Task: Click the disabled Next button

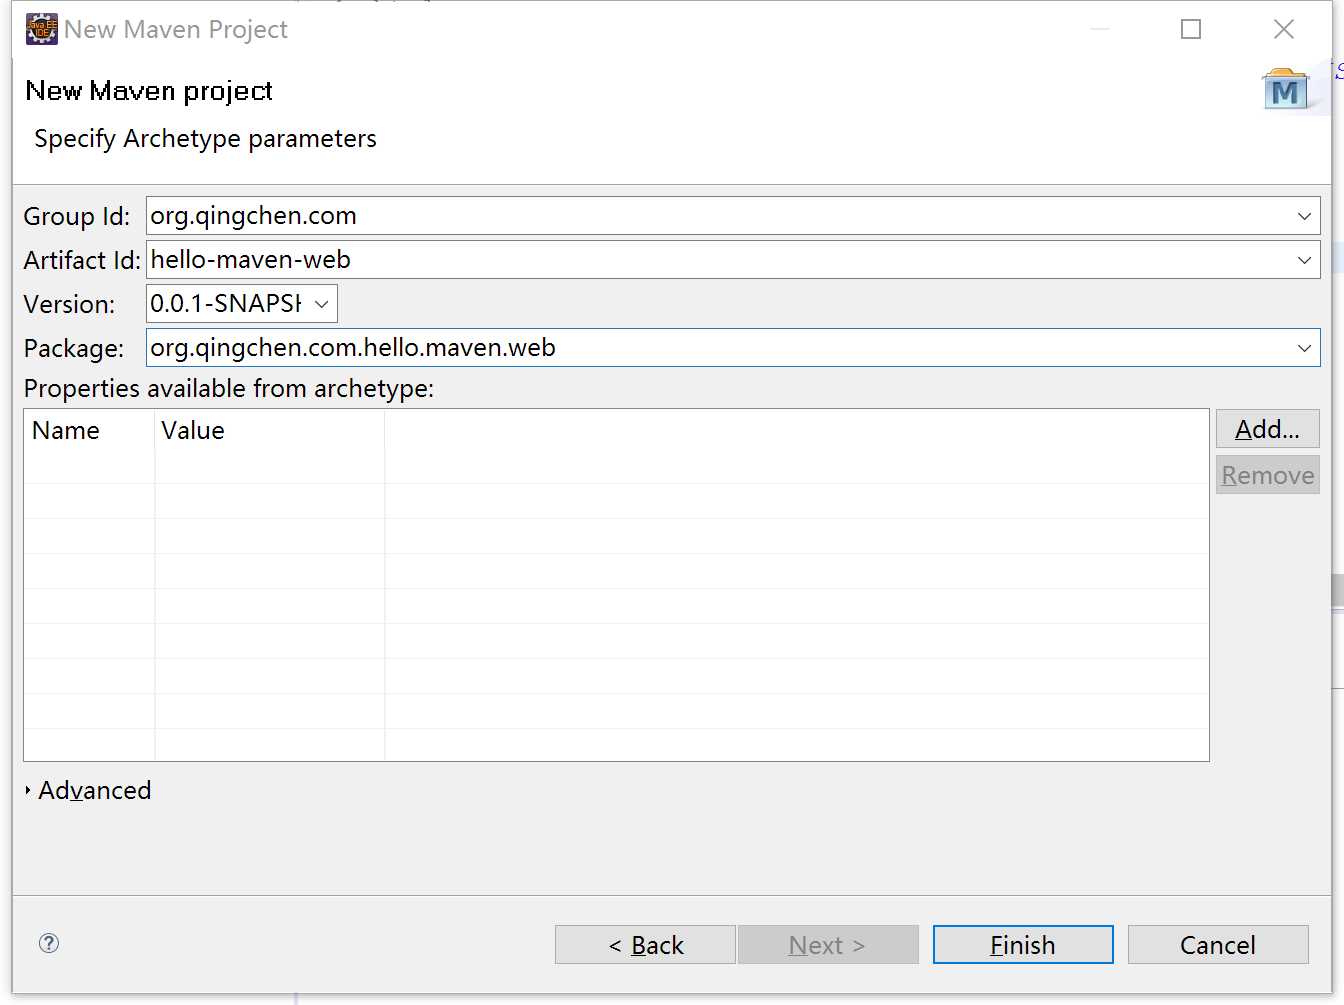Action: pyautogui.click(x=828, y=945)
